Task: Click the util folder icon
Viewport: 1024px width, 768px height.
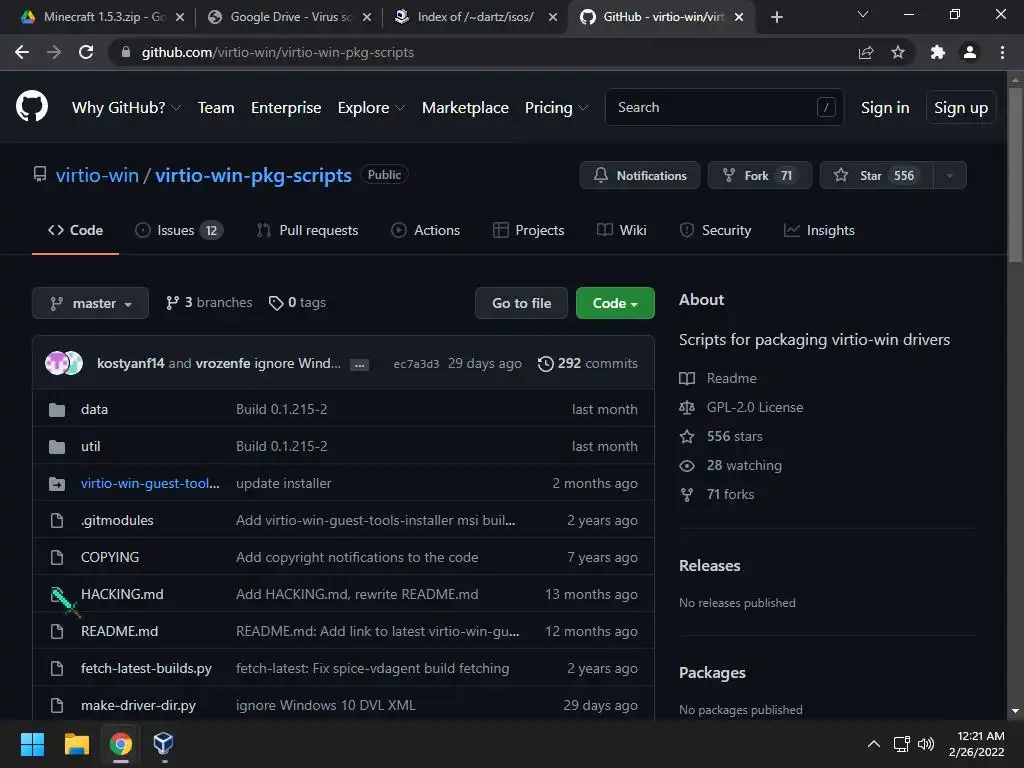Action: (57, 447)
